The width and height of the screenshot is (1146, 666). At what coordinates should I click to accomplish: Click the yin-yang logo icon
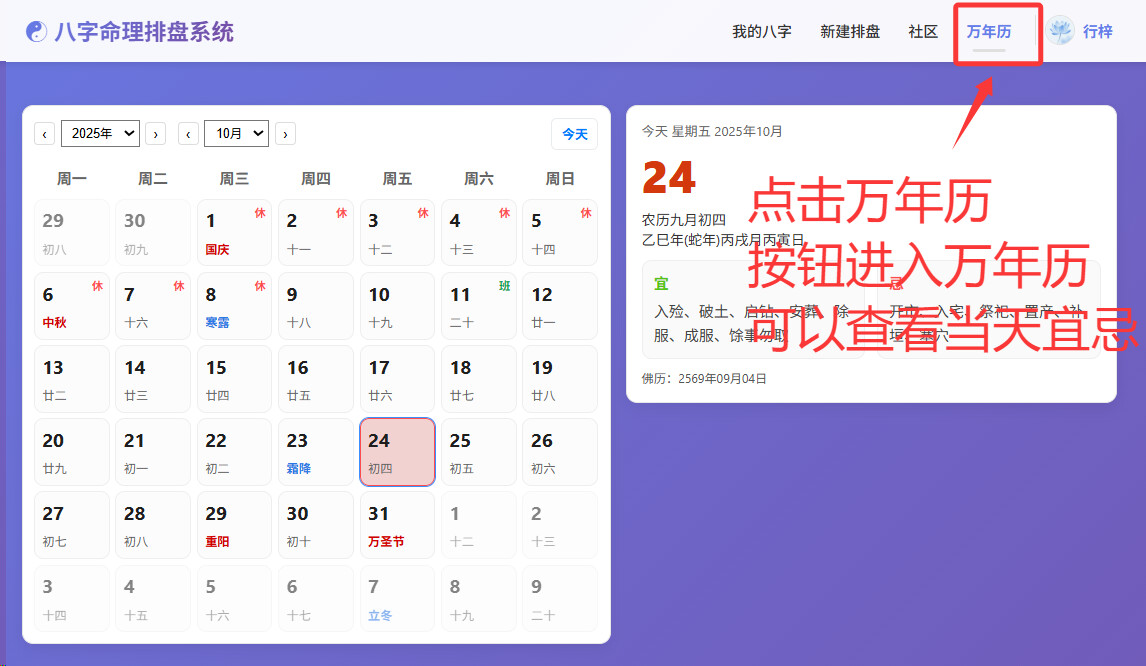(36, 32)
